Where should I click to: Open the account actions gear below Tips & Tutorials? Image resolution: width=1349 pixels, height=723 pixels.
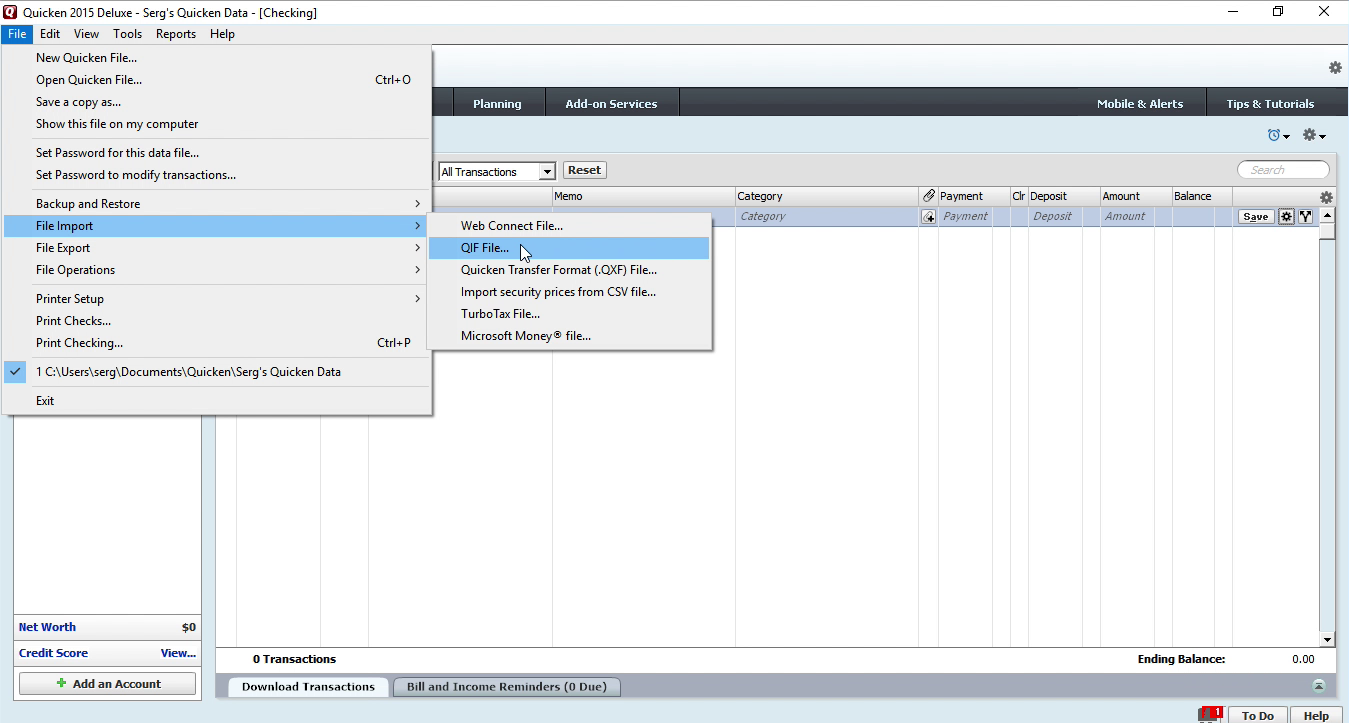[x=1309, y=135]
